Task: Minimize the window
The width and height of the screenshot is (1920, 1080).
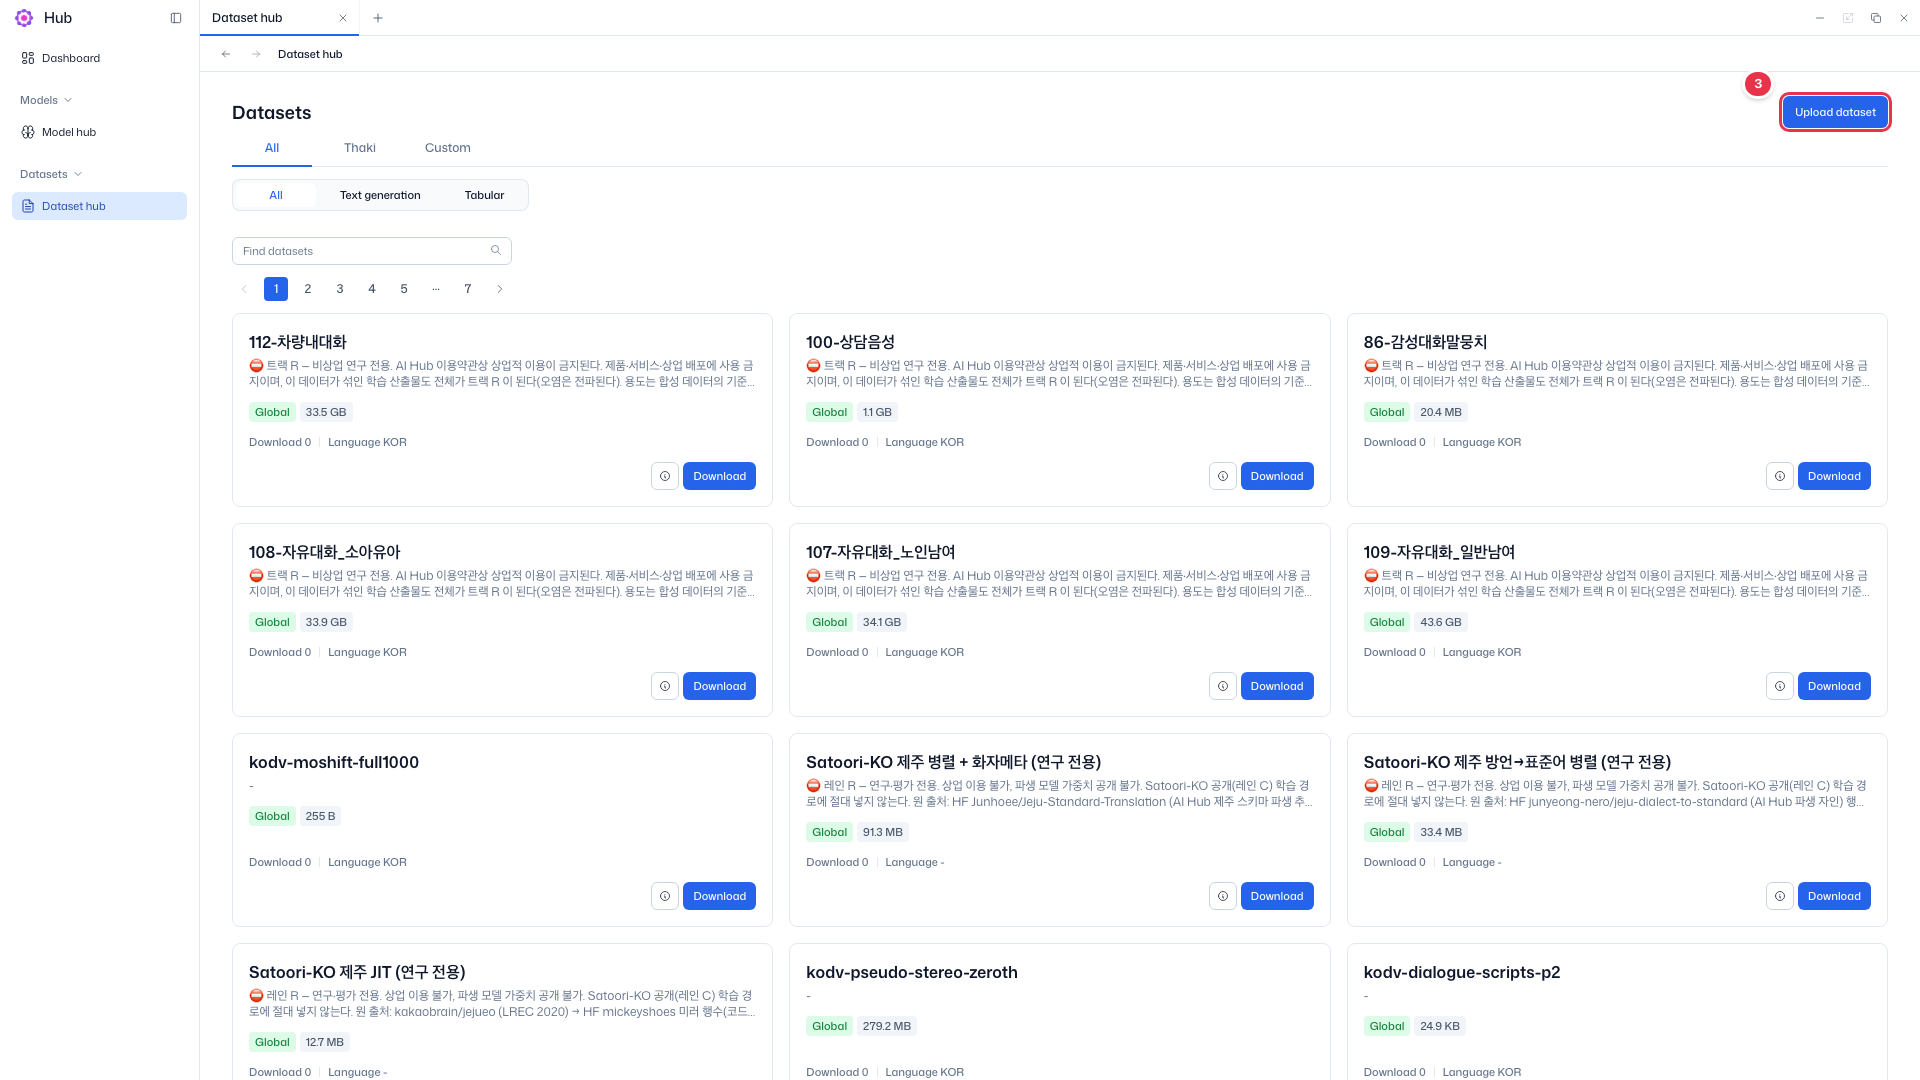Action: 1820,18
